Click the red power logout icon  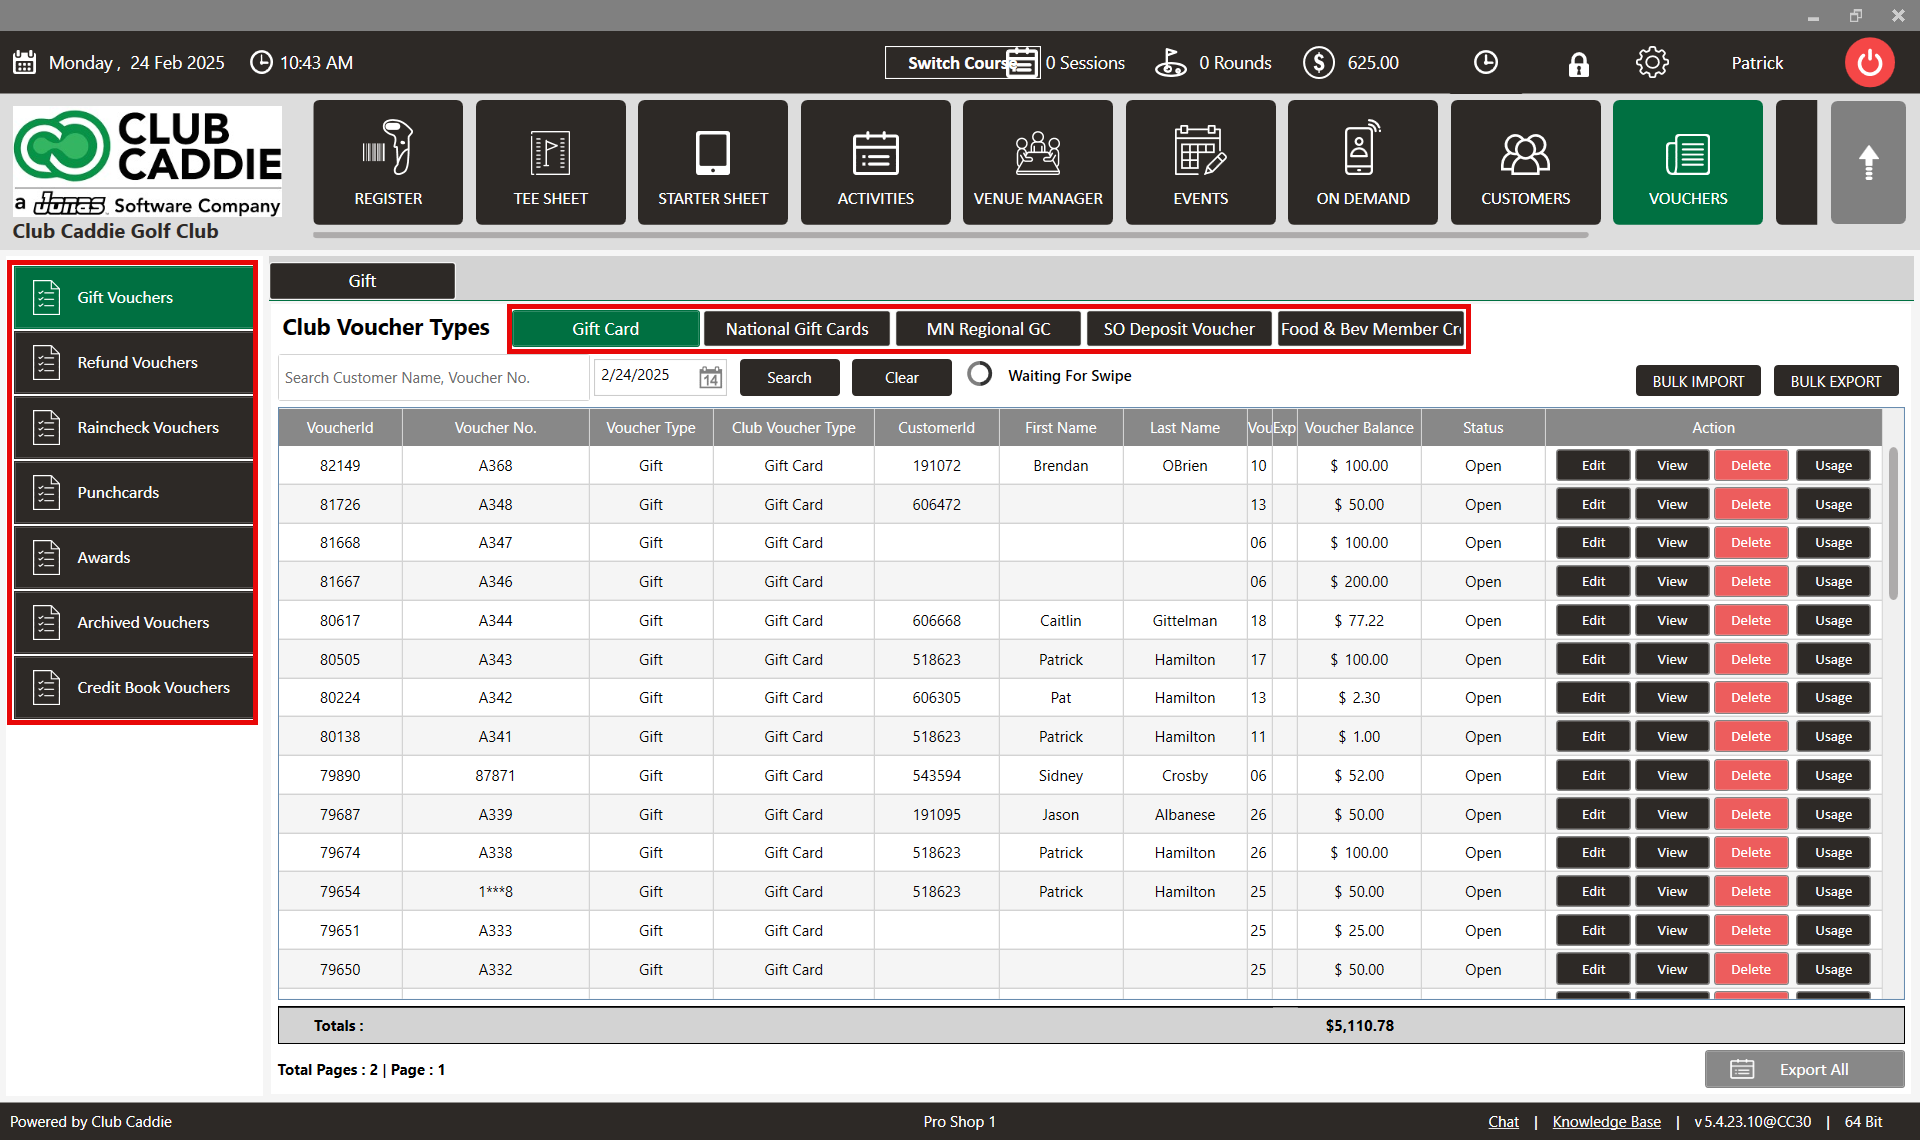[x=1868, y=63]
